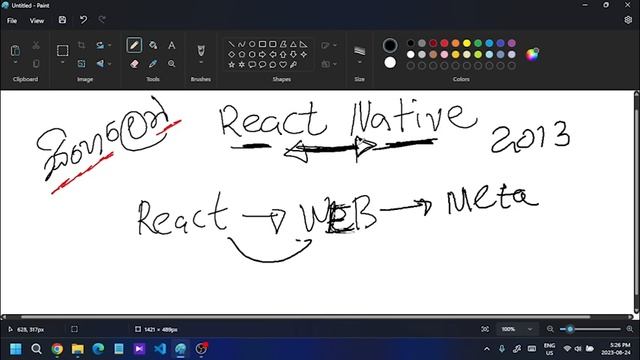Open Visual Studio Code from taskbar

click(160, 349)
